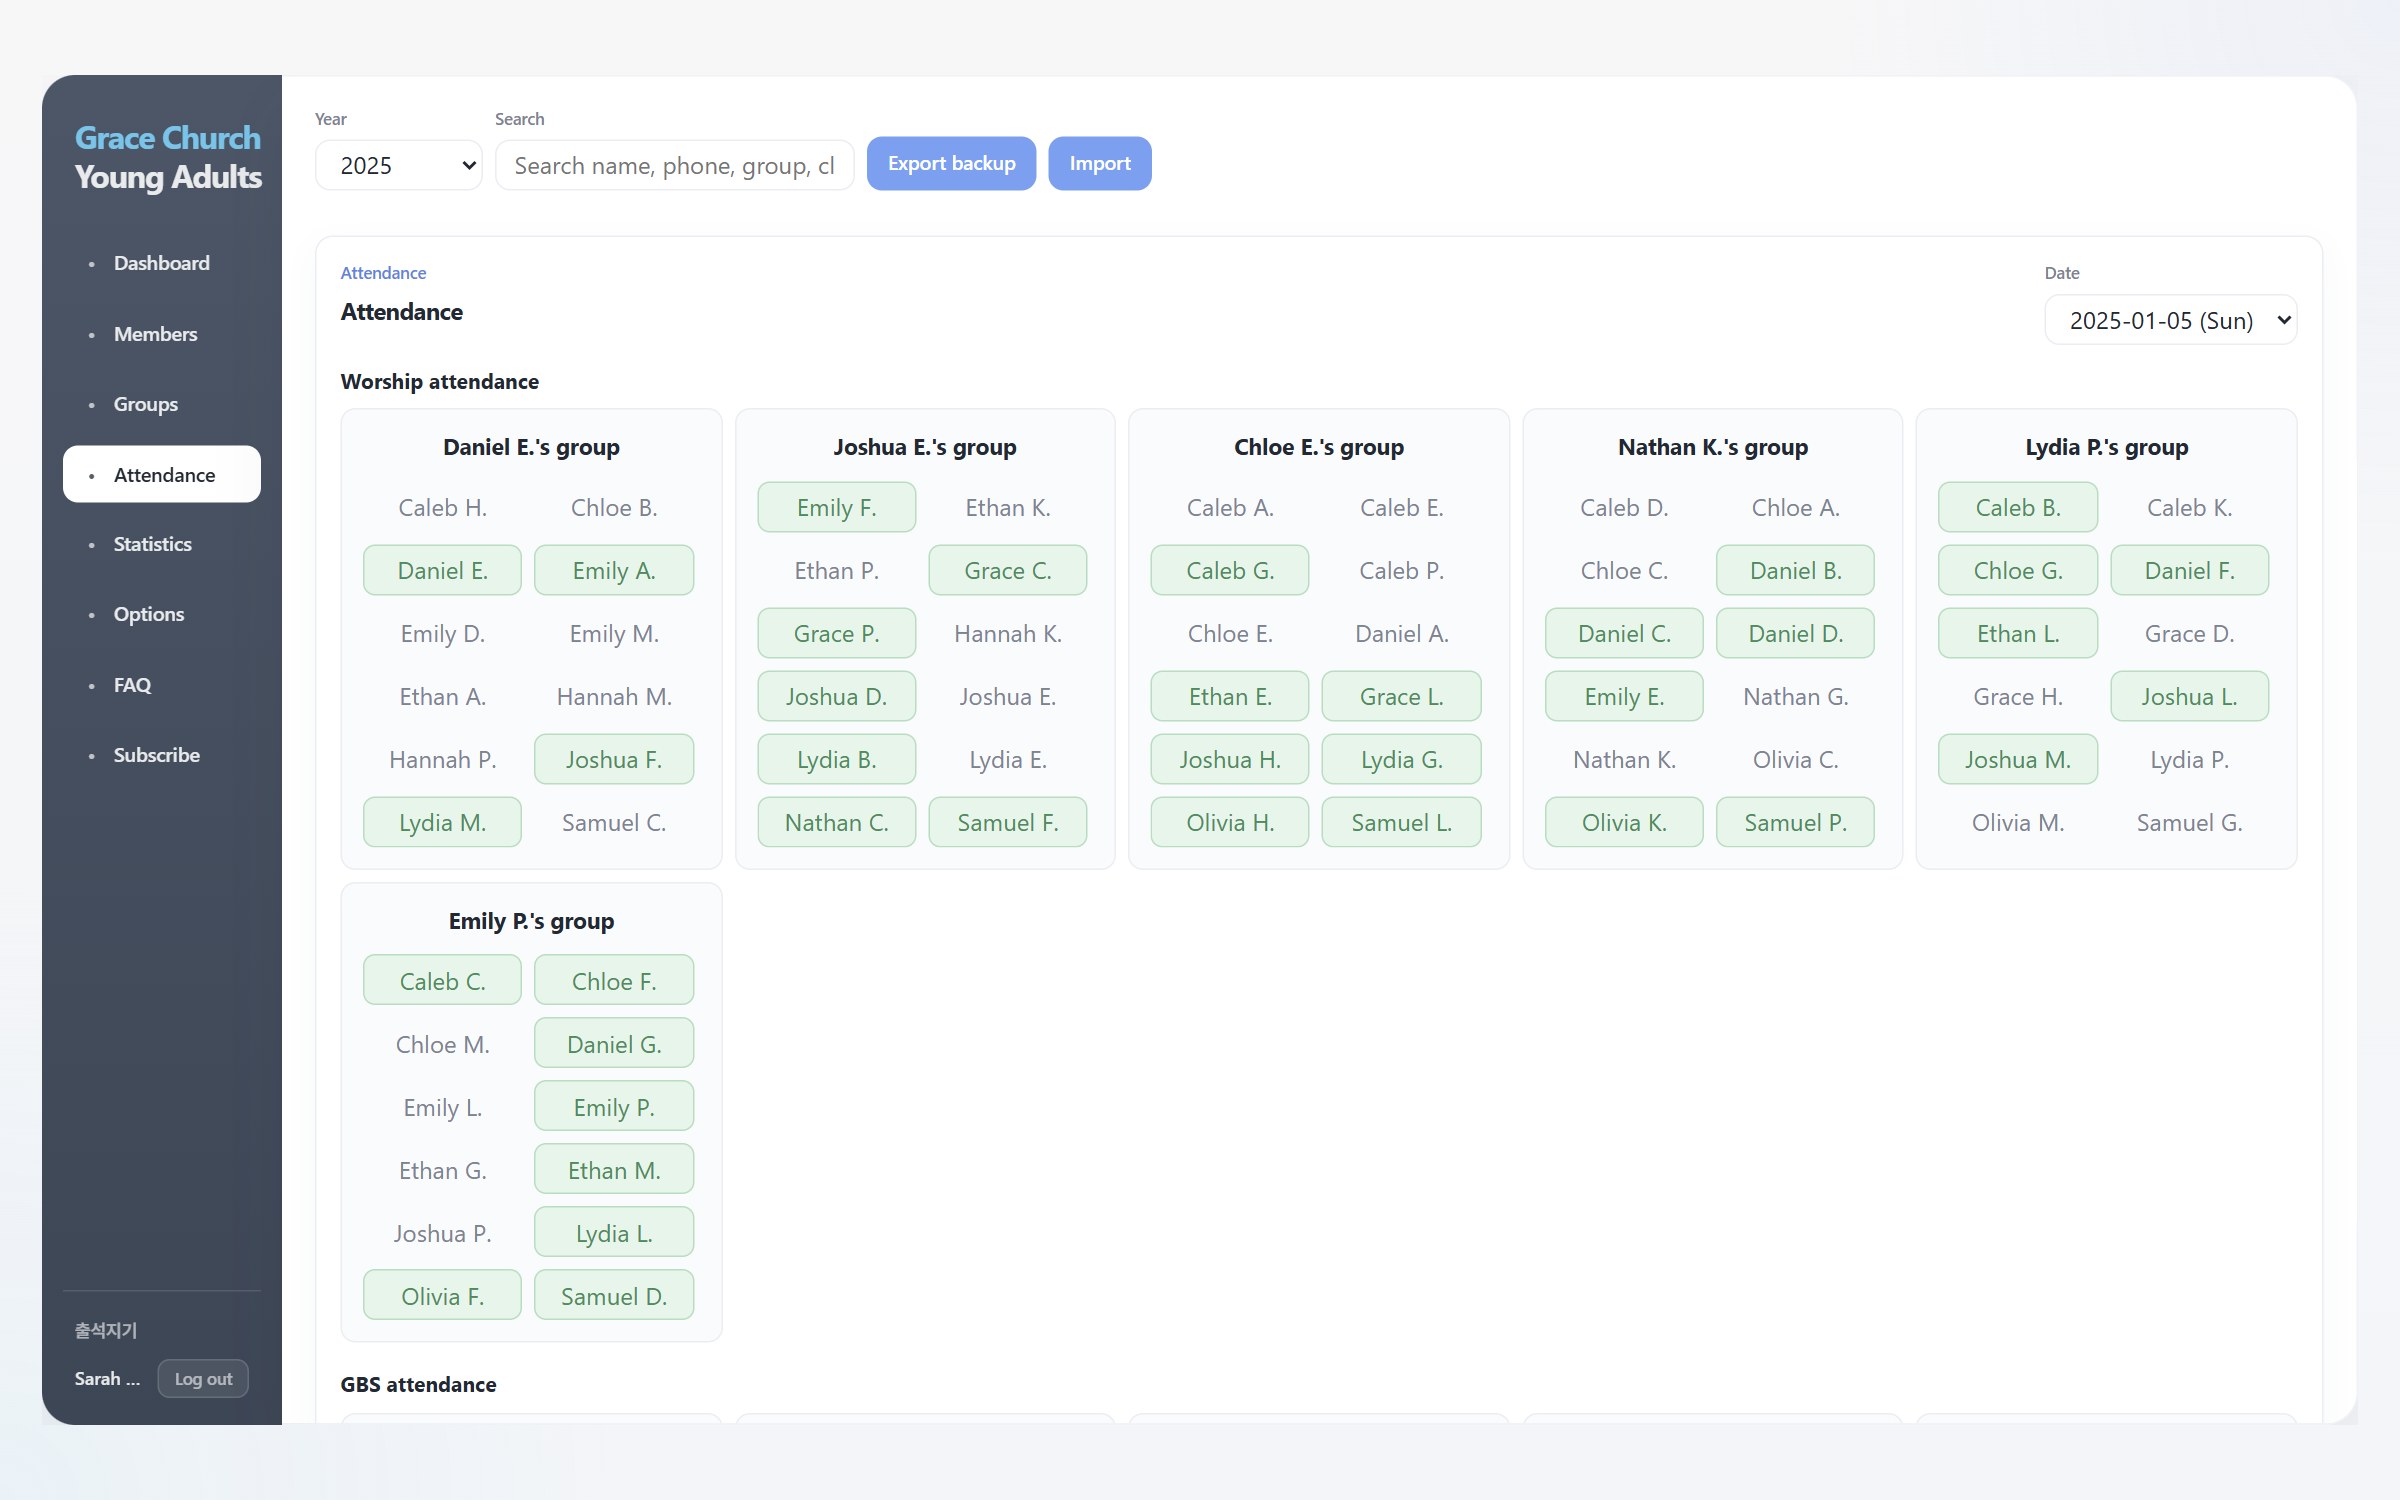2400x1500 pixels.
Task: Click the Log out button
Action: point(203,1379)
